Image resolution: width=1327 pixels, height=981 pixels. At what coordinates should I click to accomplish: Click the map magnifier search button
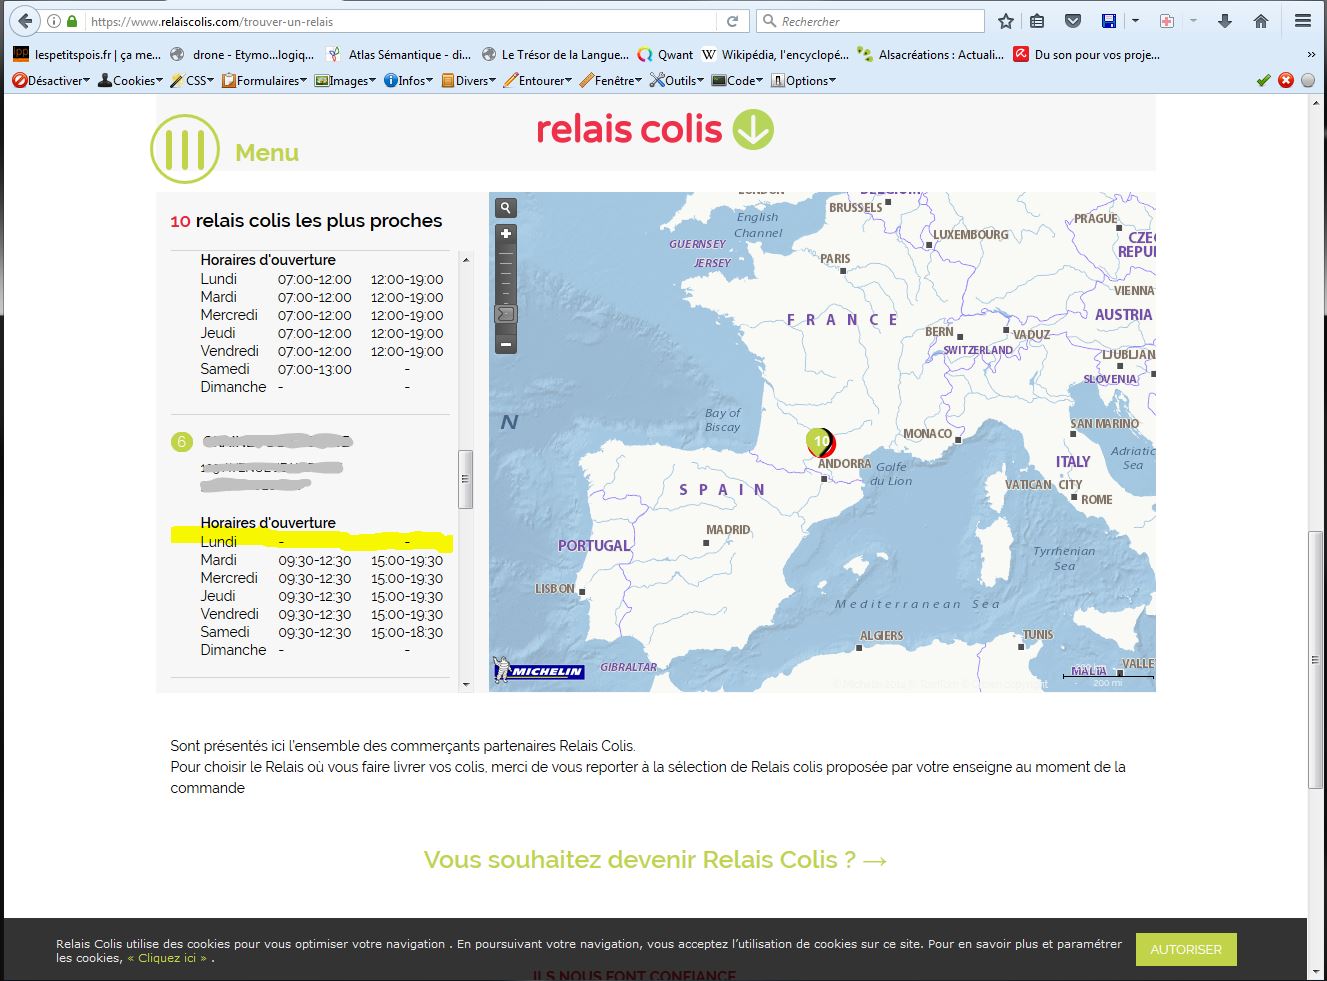[506, 208]
